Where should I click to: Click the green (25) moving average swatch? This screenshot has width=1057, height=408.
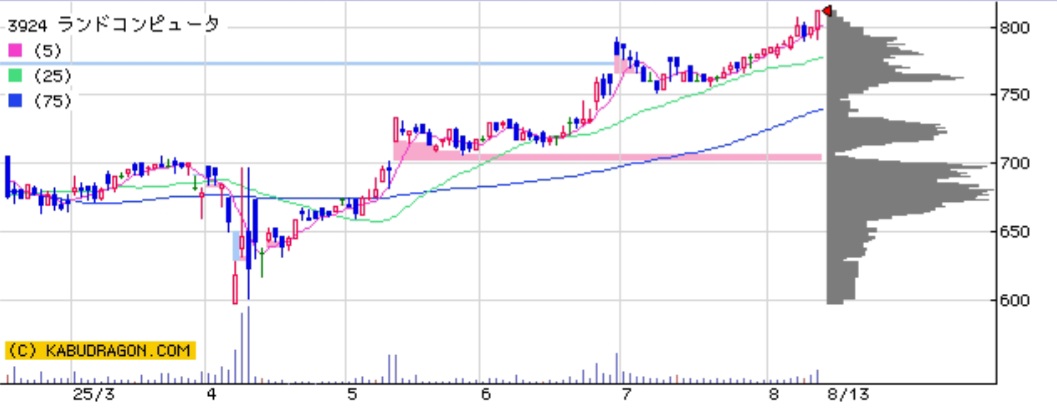pos(14,76)
